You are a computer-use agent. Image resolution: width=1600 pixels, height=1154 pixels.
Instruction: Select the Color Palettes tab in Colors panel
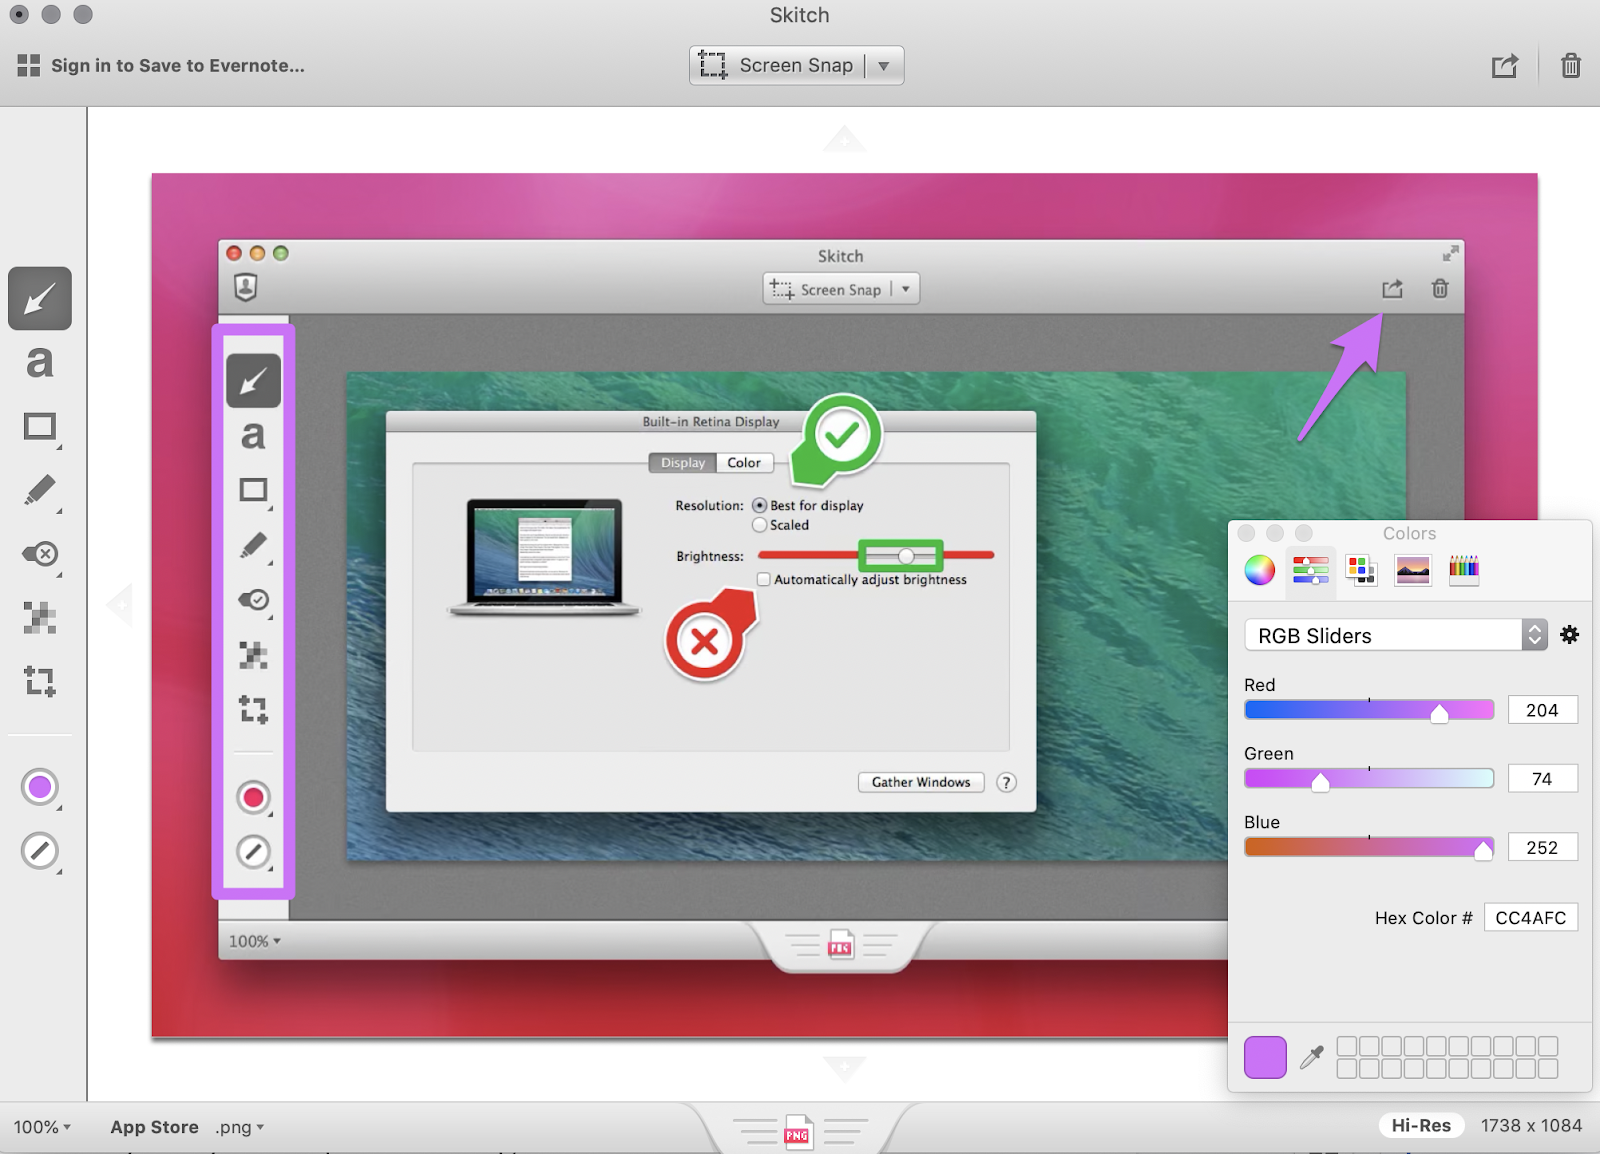(x=1361, y=570)
